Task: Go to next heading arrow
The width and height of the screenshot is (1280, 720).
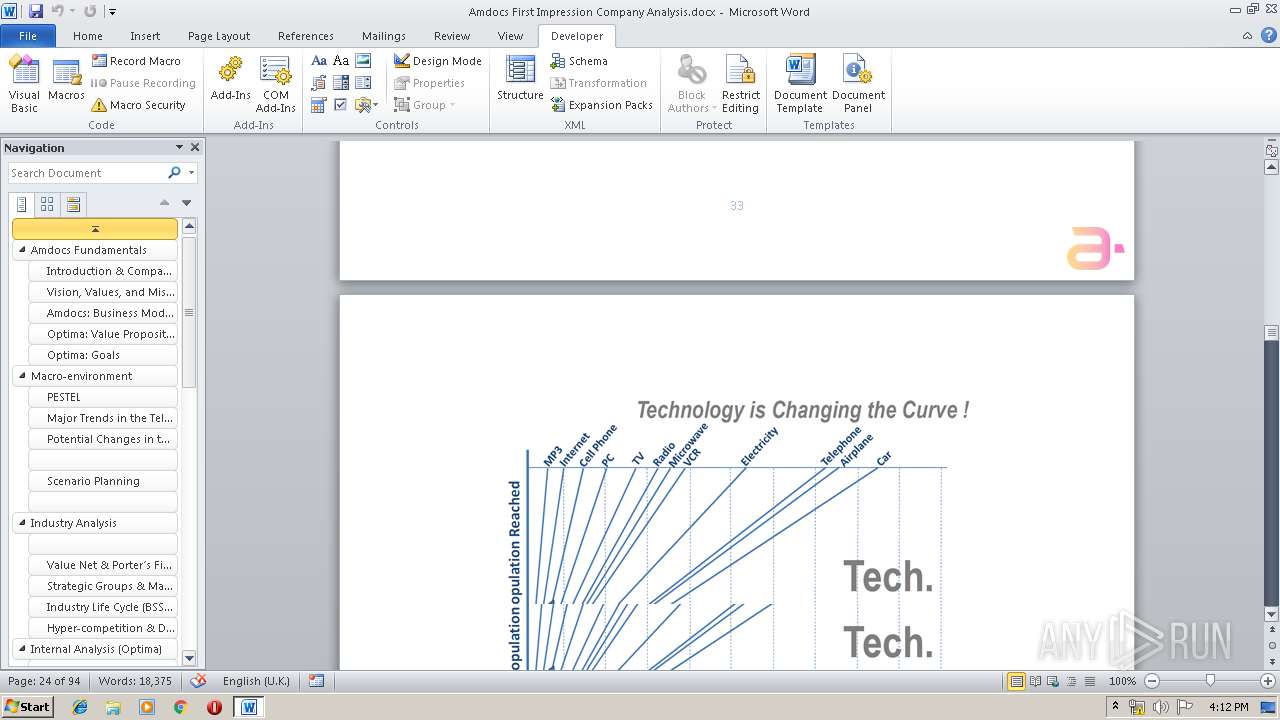Action: pyautogui.click(x=186, y=203)
